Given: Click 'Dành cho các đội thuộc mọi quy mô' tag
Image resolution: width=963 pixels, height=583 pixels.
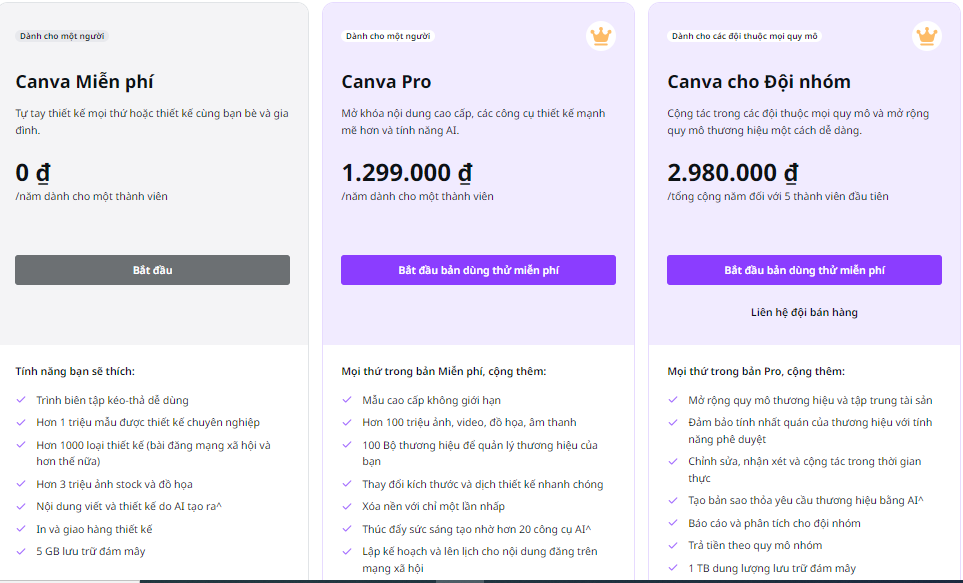Looking at the screenshot, I should [744, 36].
